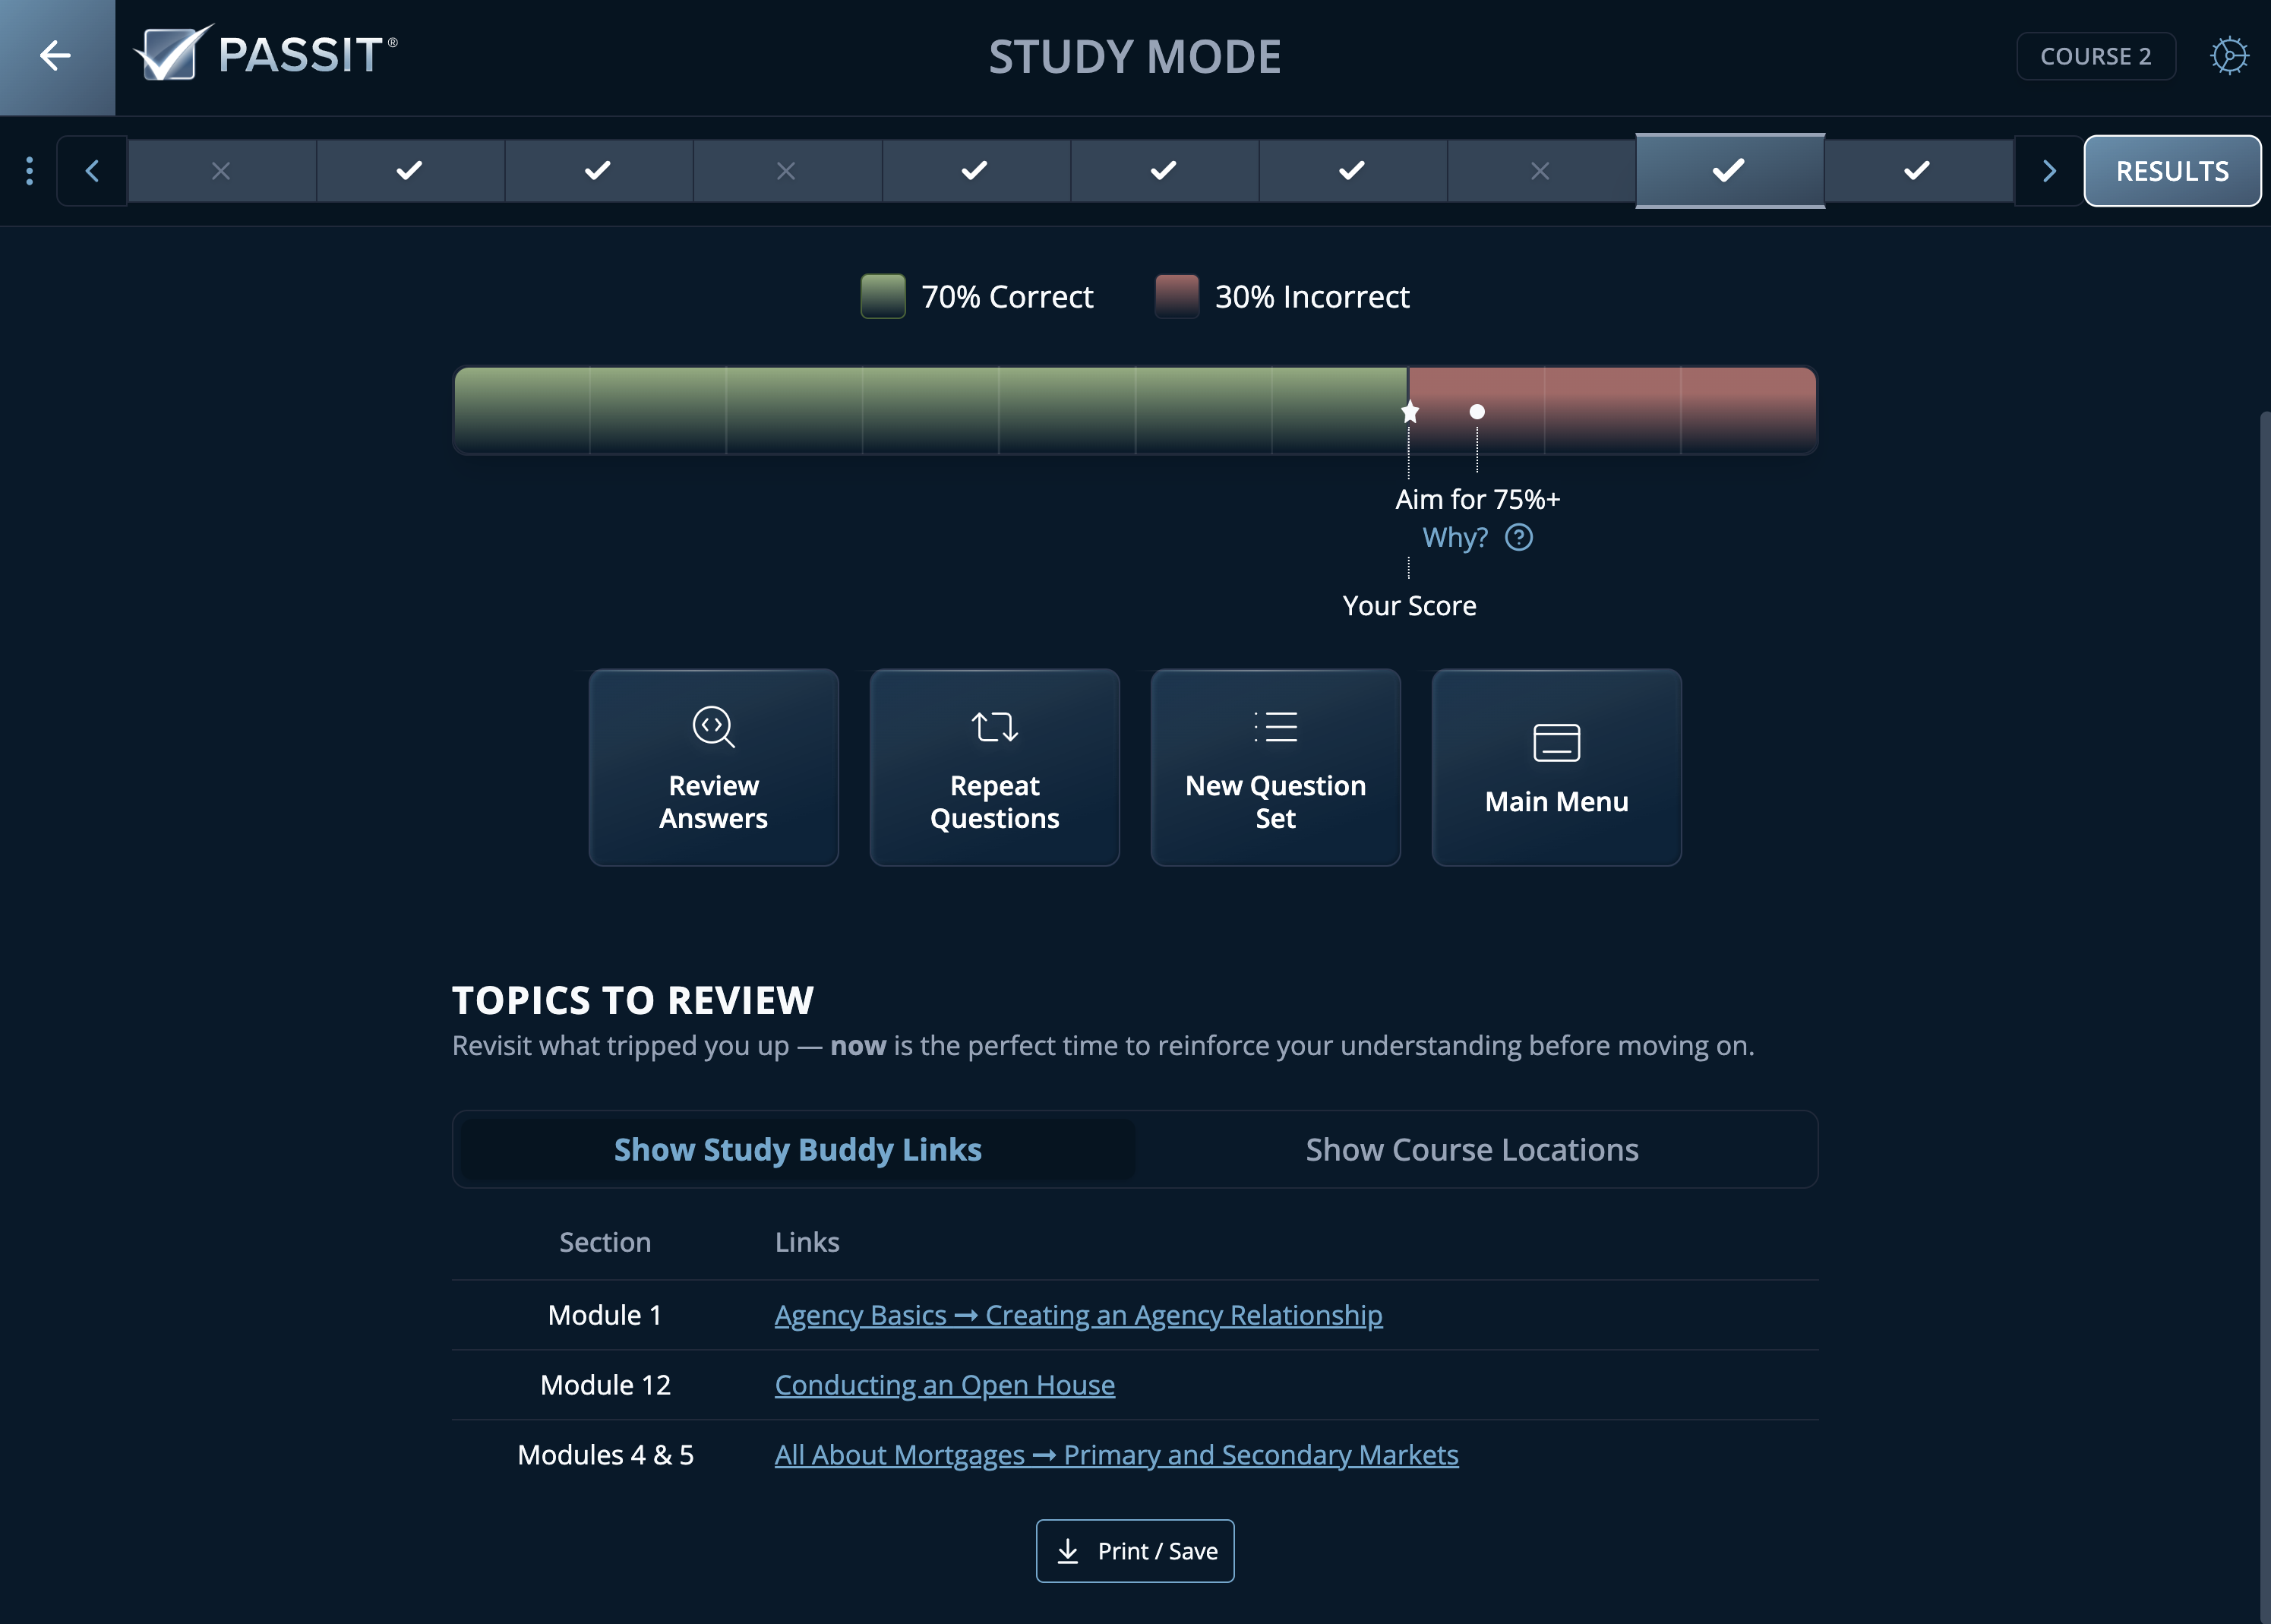Click the New Question Set list tile
The image size is (2271, 1624).
click(1275, 767)
